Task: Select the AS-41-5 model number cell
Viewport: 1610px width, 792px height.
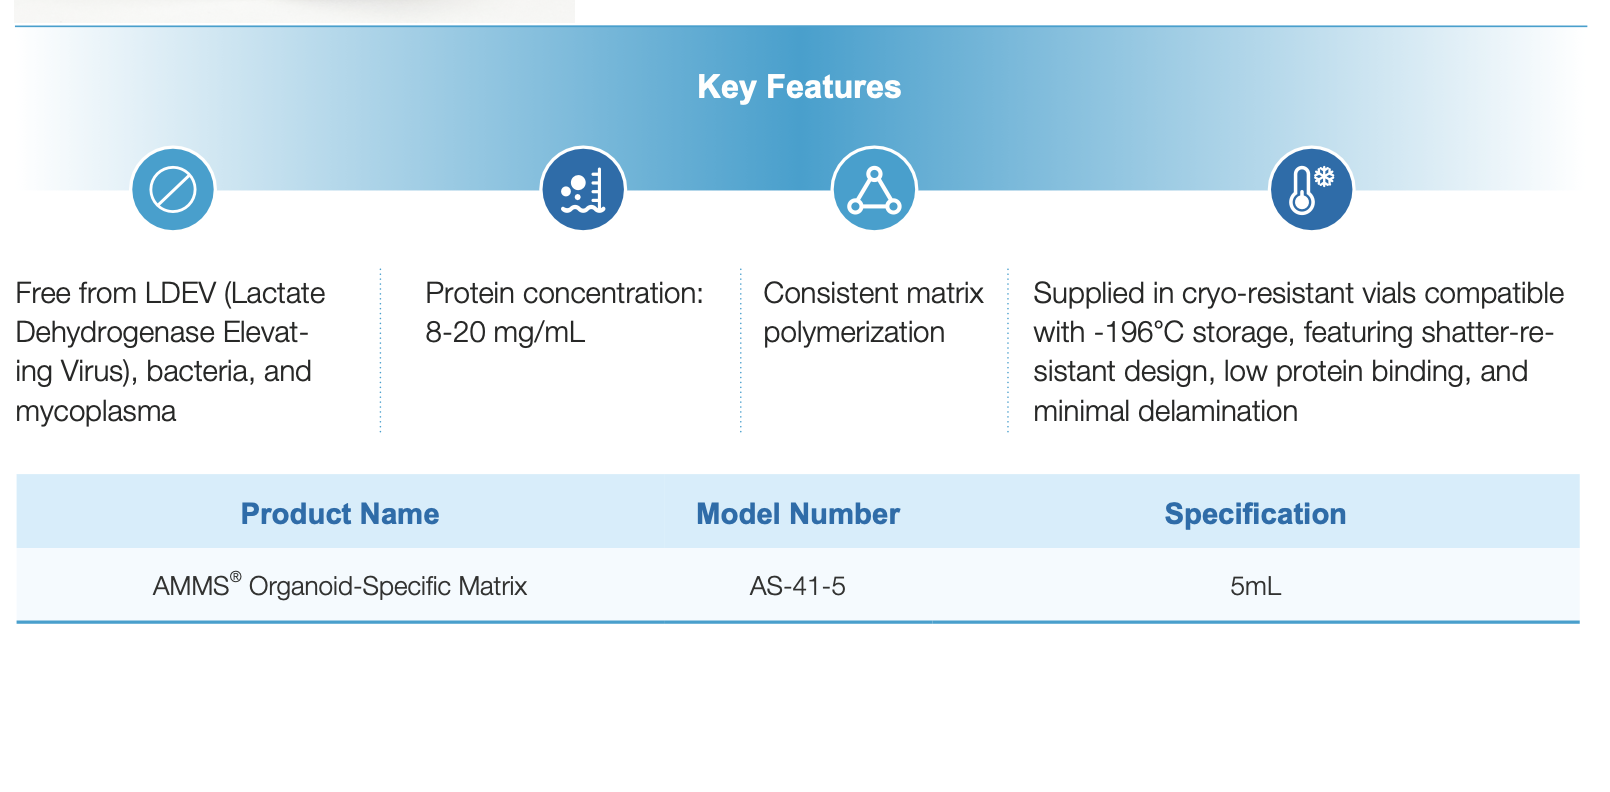Action: (798, 586)
